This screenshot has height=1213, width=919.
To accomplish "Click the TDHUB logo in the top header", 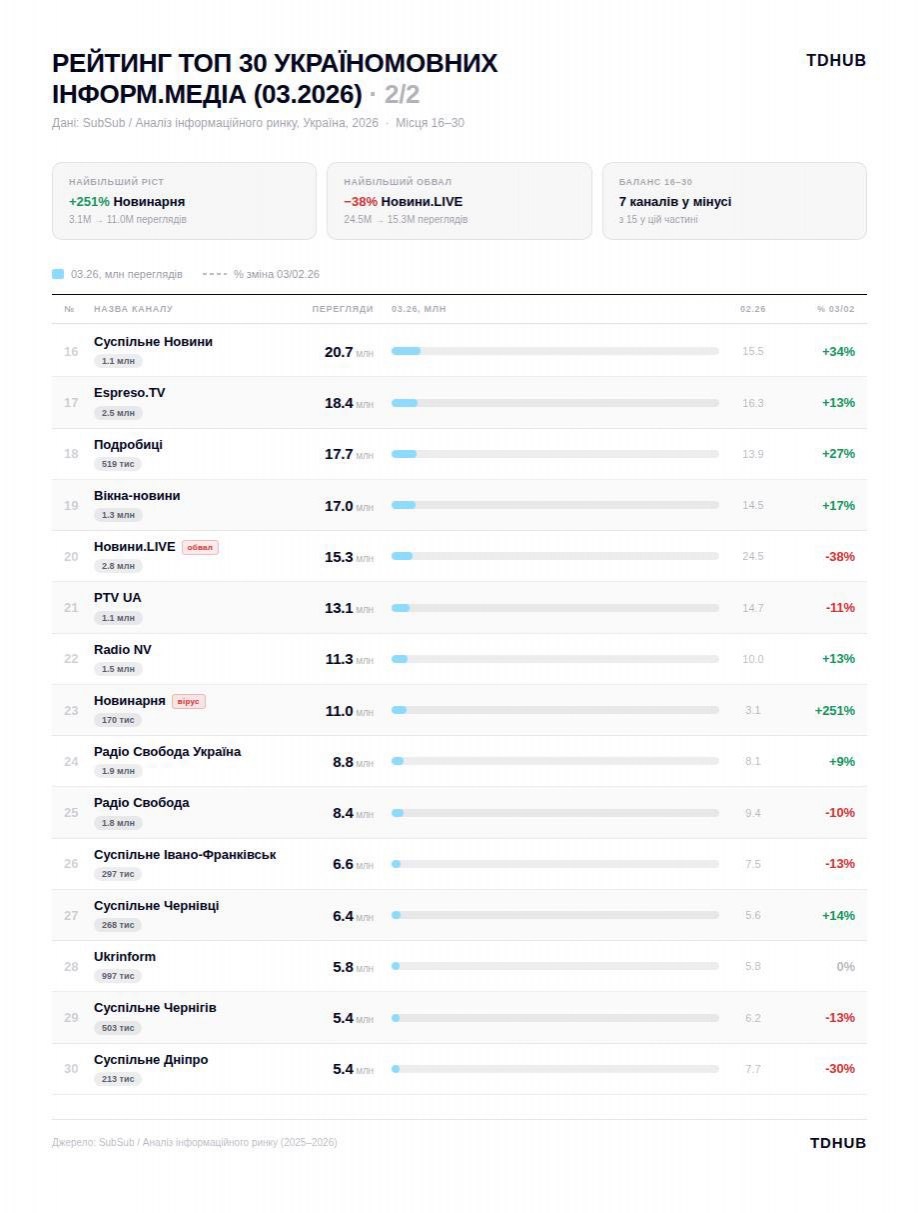I will coord(835,60).
